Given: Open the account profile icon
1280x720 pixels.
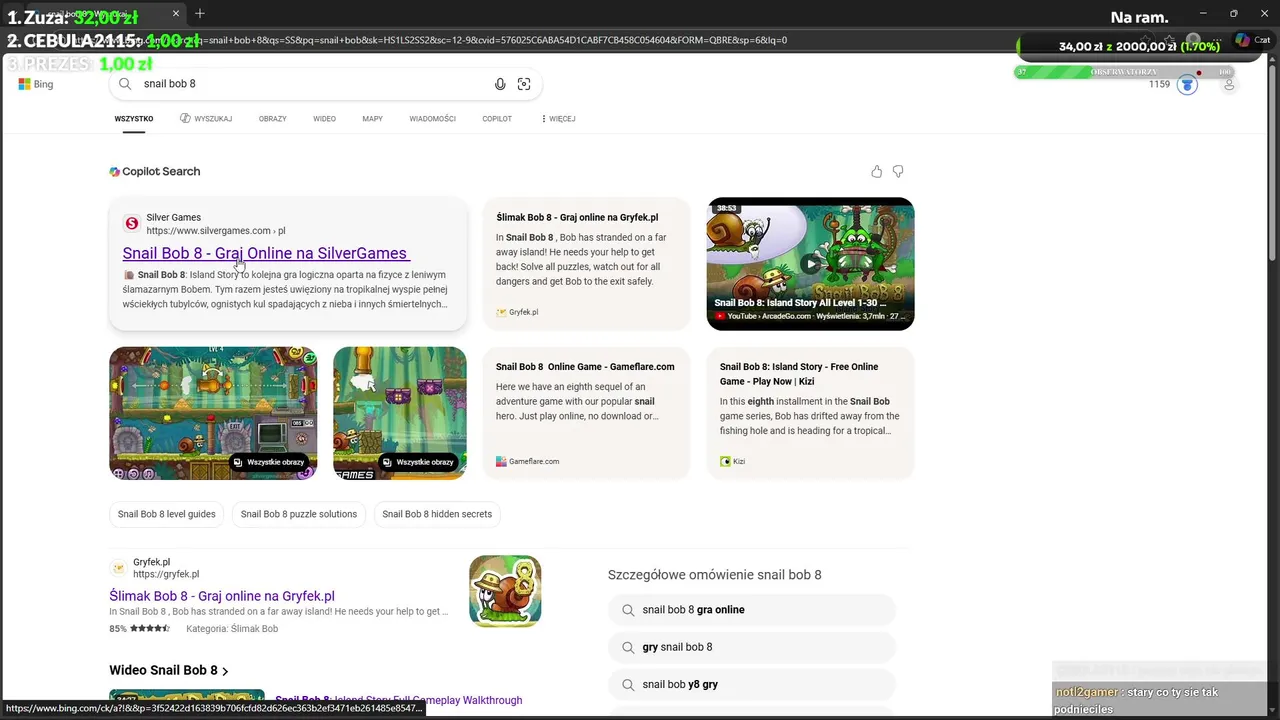Looking at the screenshot, I should 1229,85.
